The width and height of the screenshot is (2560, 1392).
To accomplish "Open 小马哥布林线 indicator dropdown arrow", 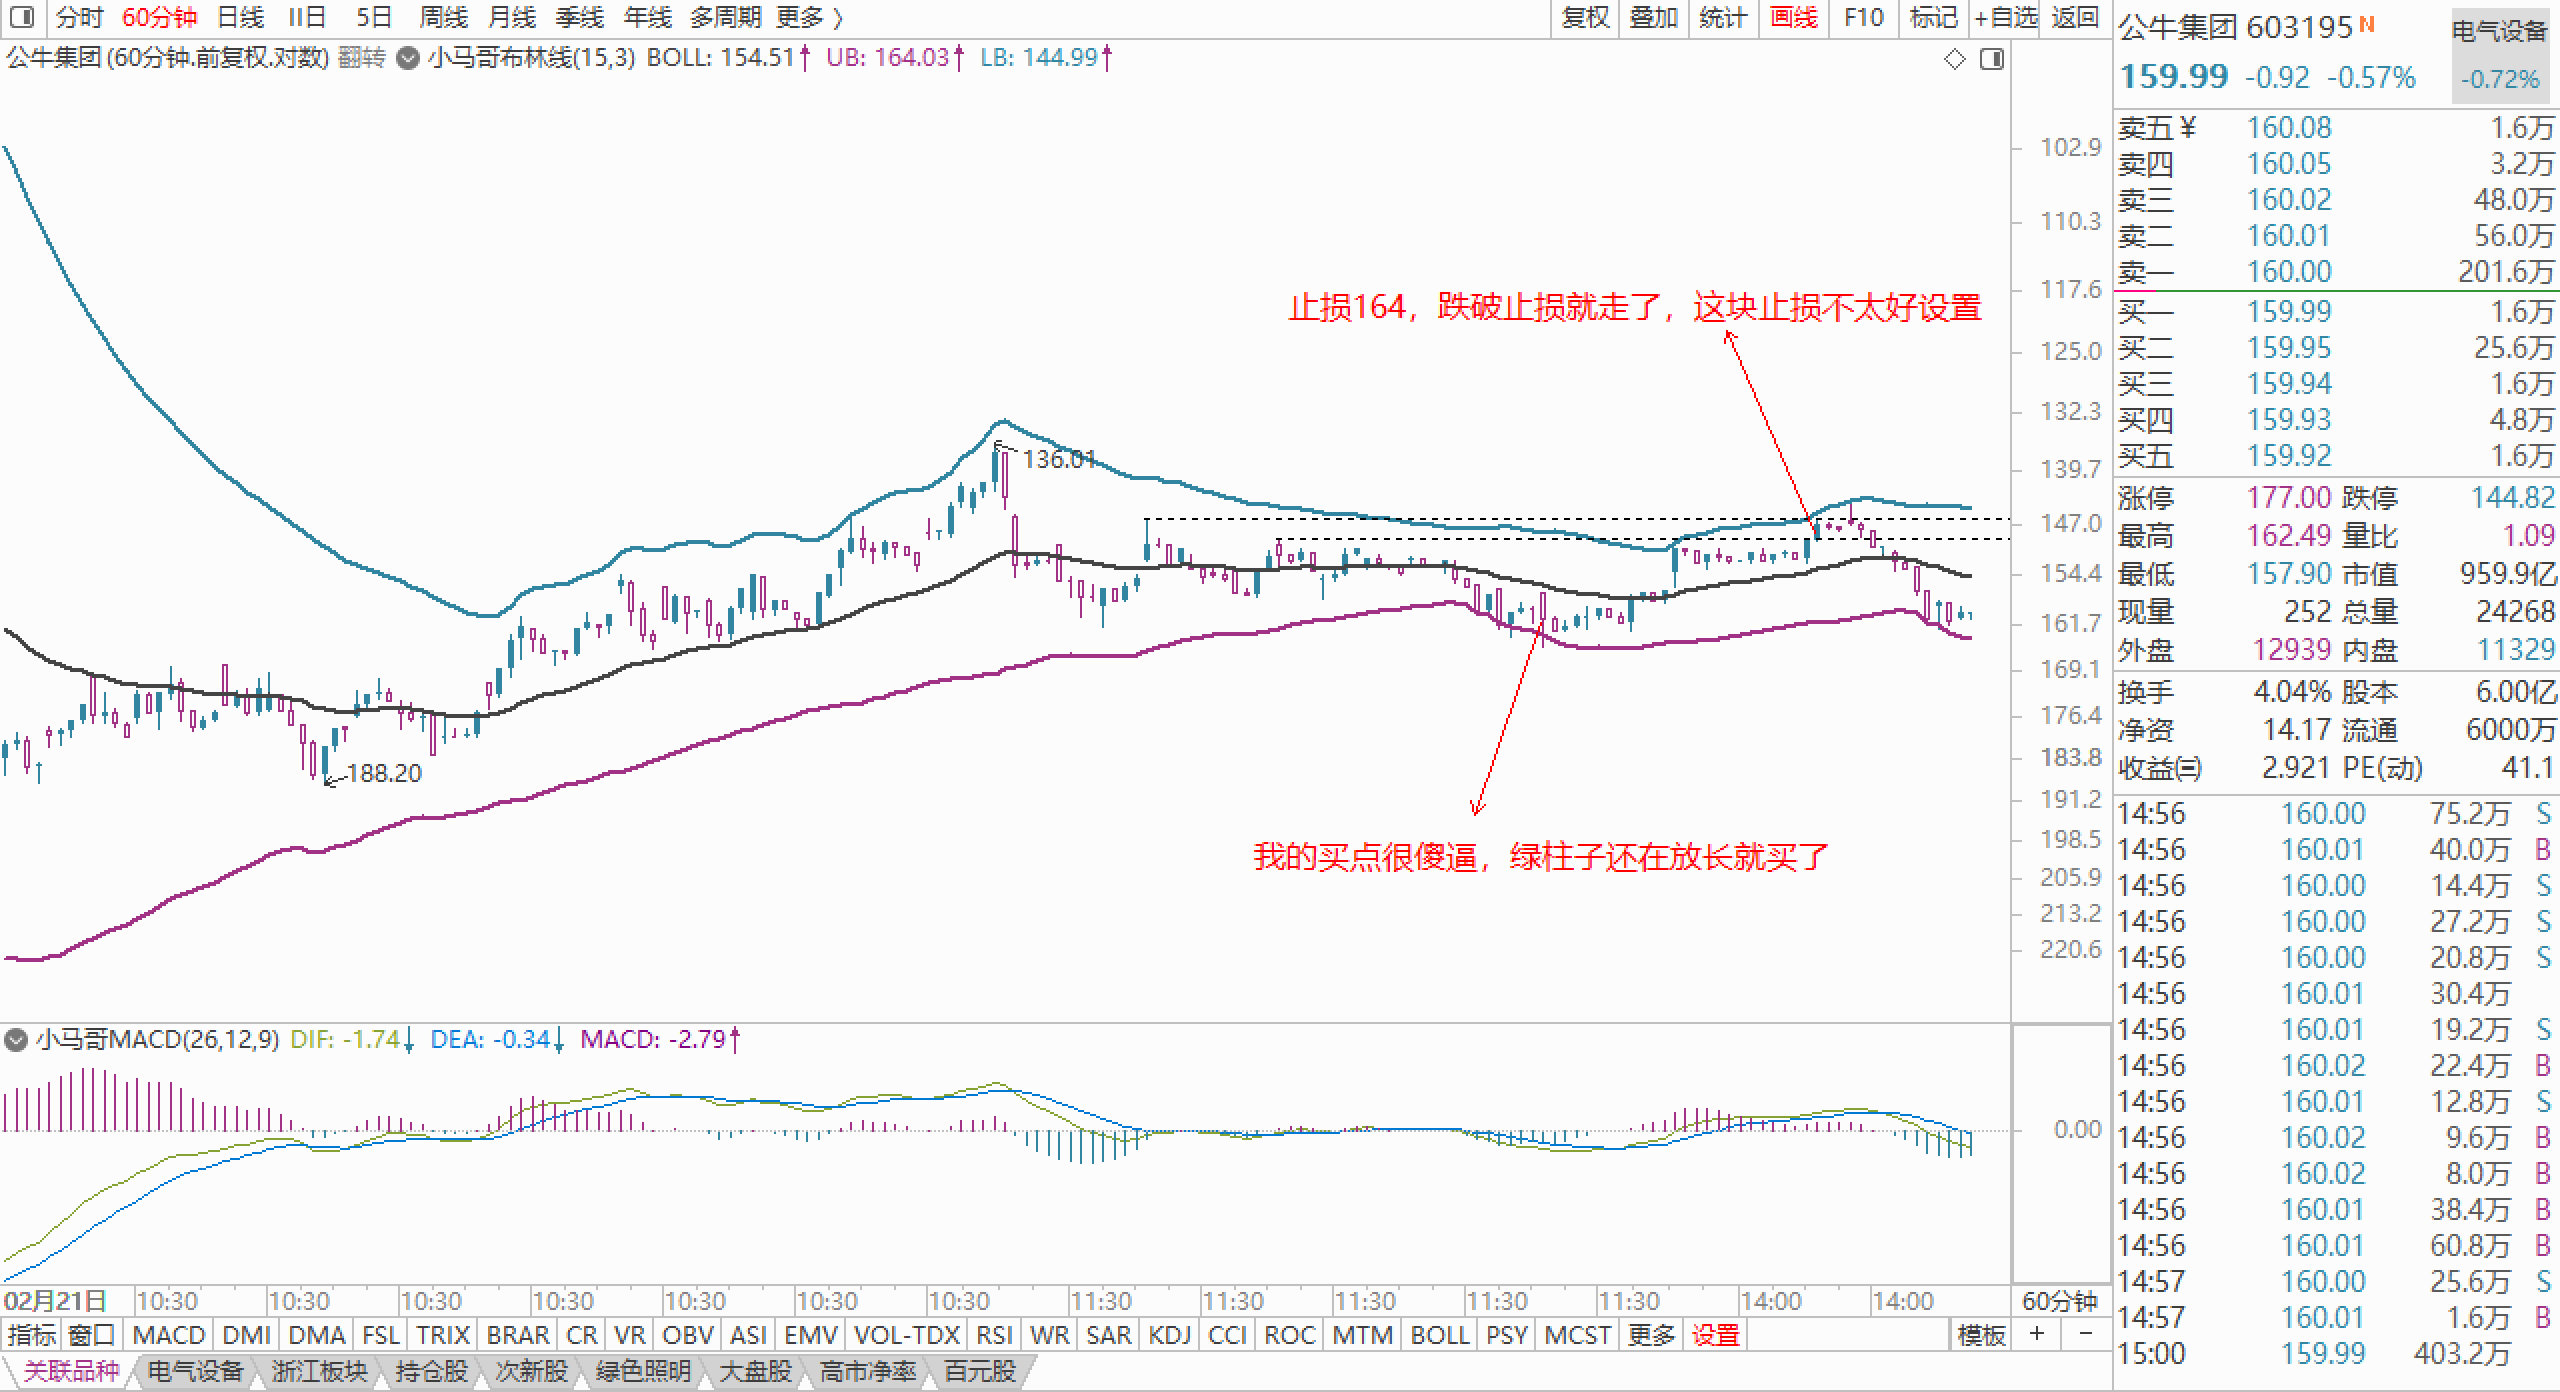I will (407, 58).
